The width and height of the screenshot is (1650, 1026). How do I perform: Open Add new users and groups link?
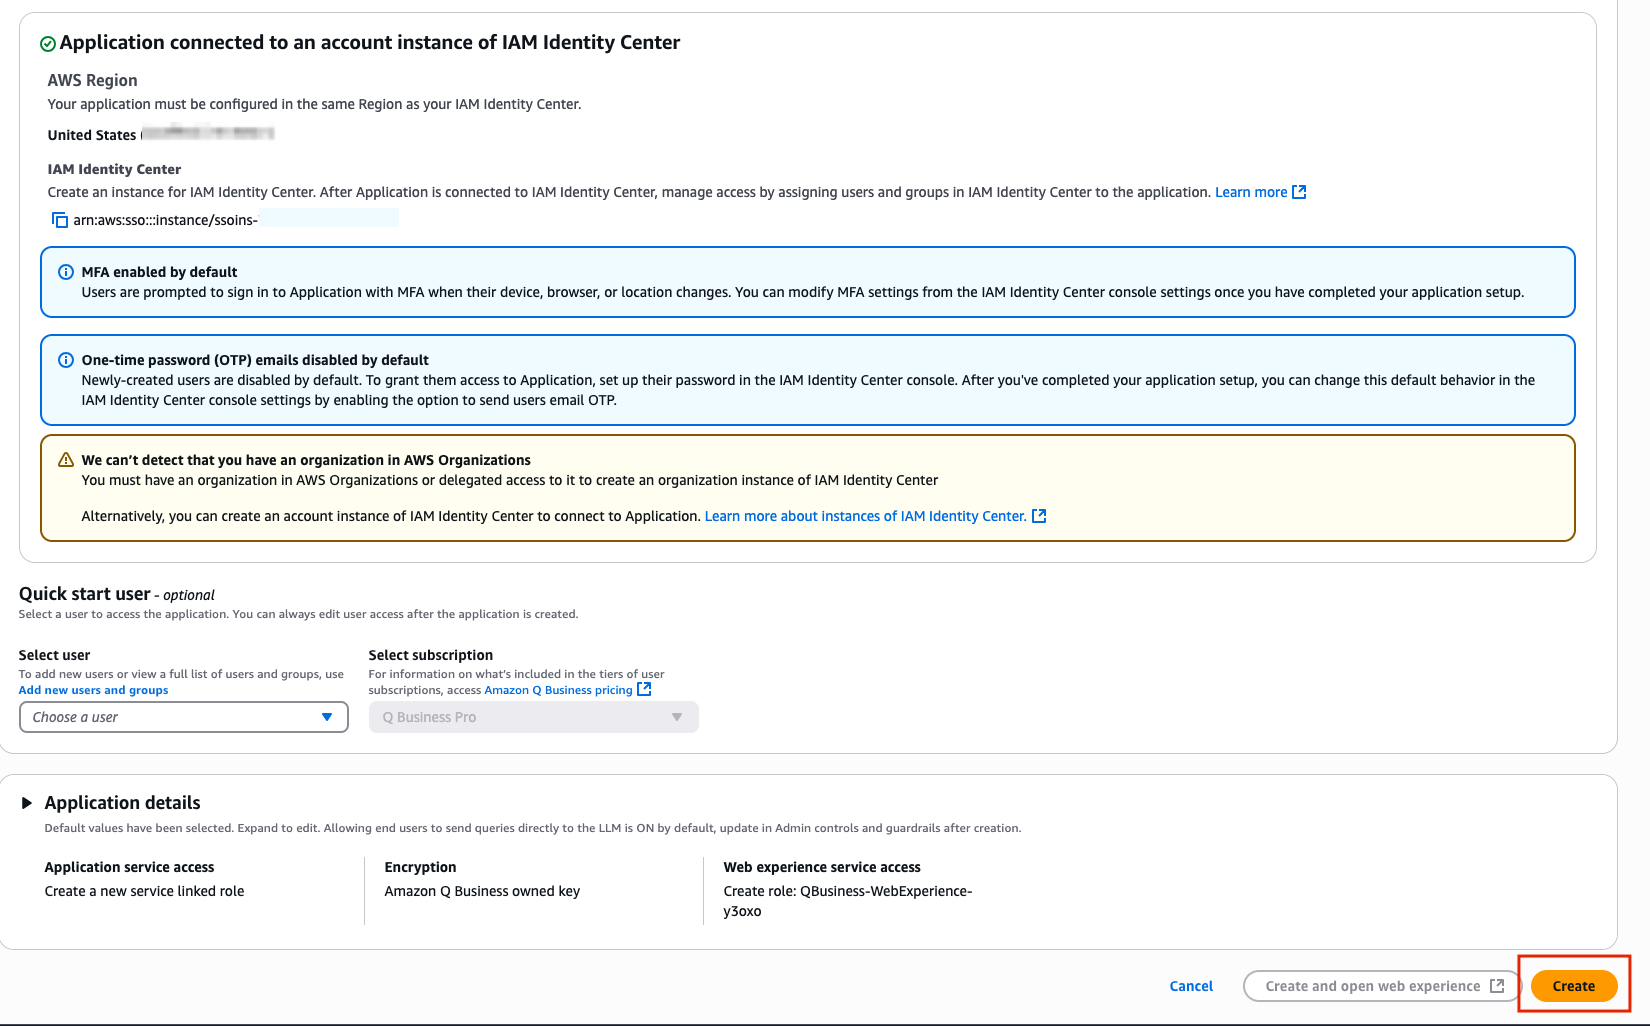(x=93, y=690)
